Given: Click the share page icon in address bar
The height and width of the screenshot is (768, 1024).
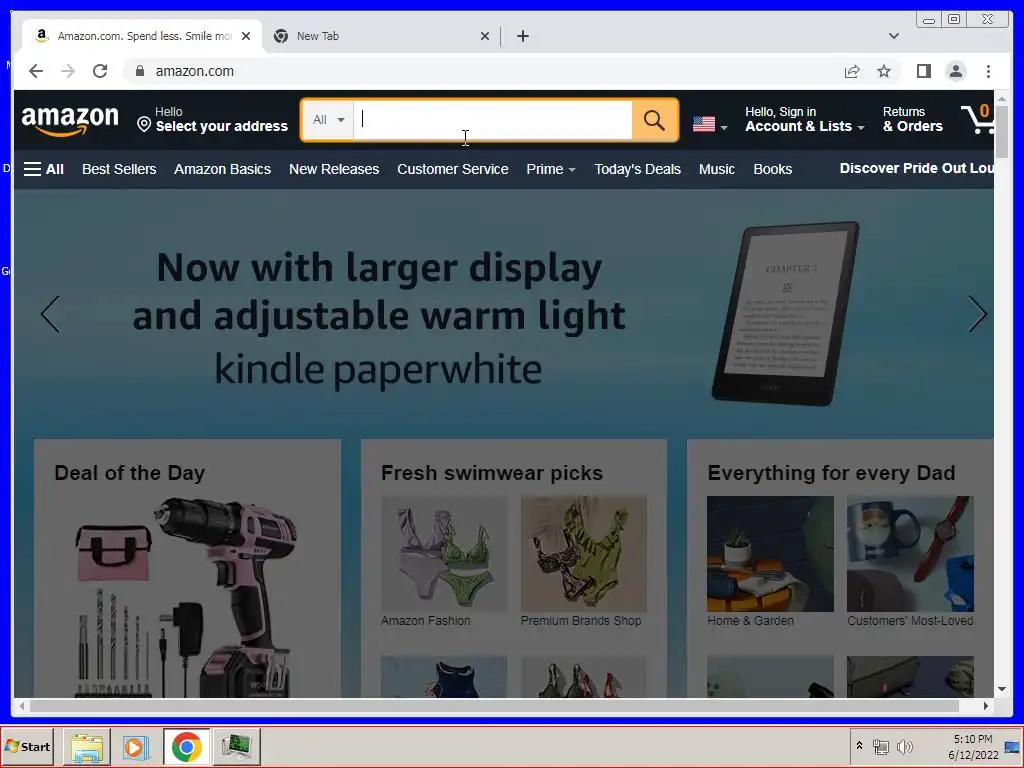Looking at the screenshot, I should (x=852, y=71).
